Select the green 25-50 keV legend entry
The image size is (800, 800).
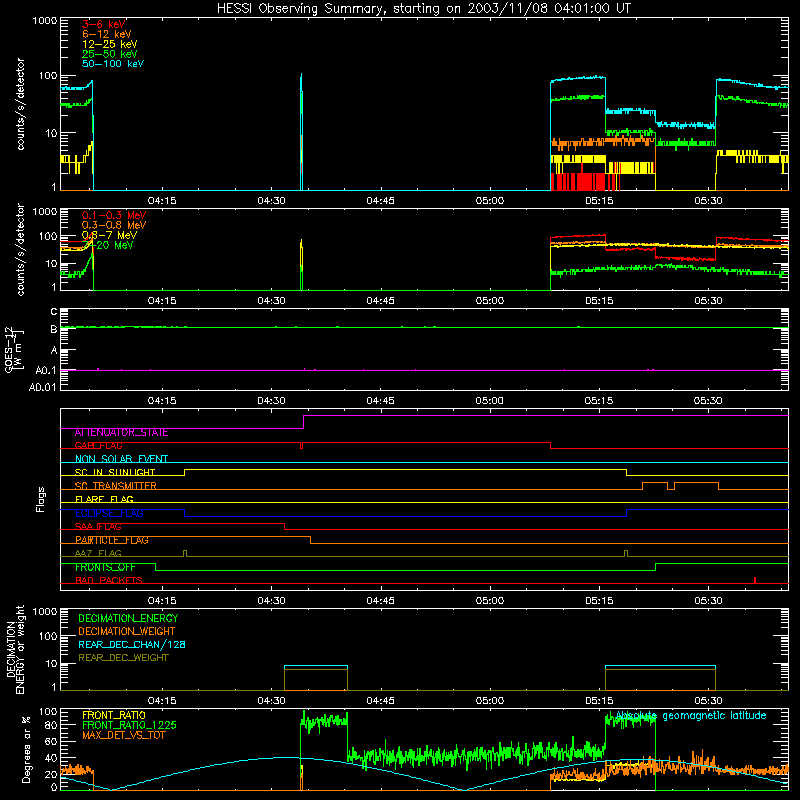pyautogui.click(x=110, y=54)
